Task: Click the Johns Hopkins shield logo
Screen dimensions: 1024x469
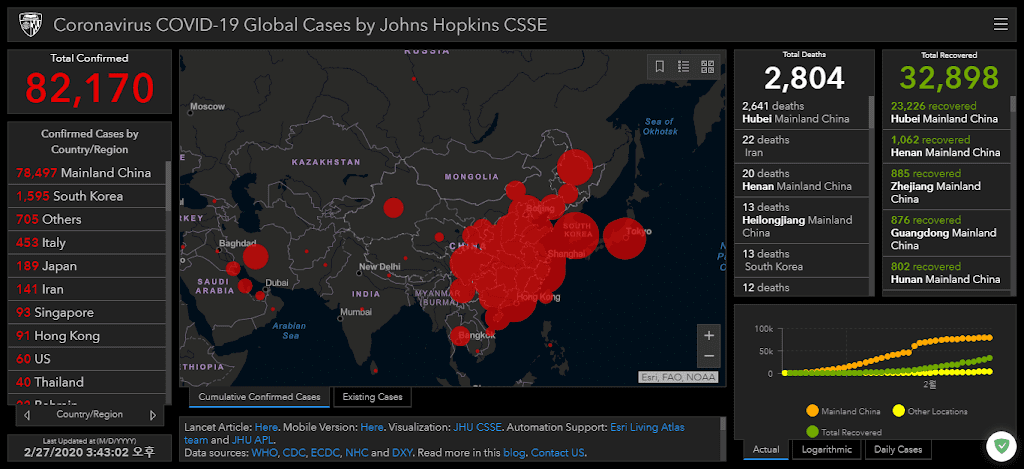Action: [31, 25]
